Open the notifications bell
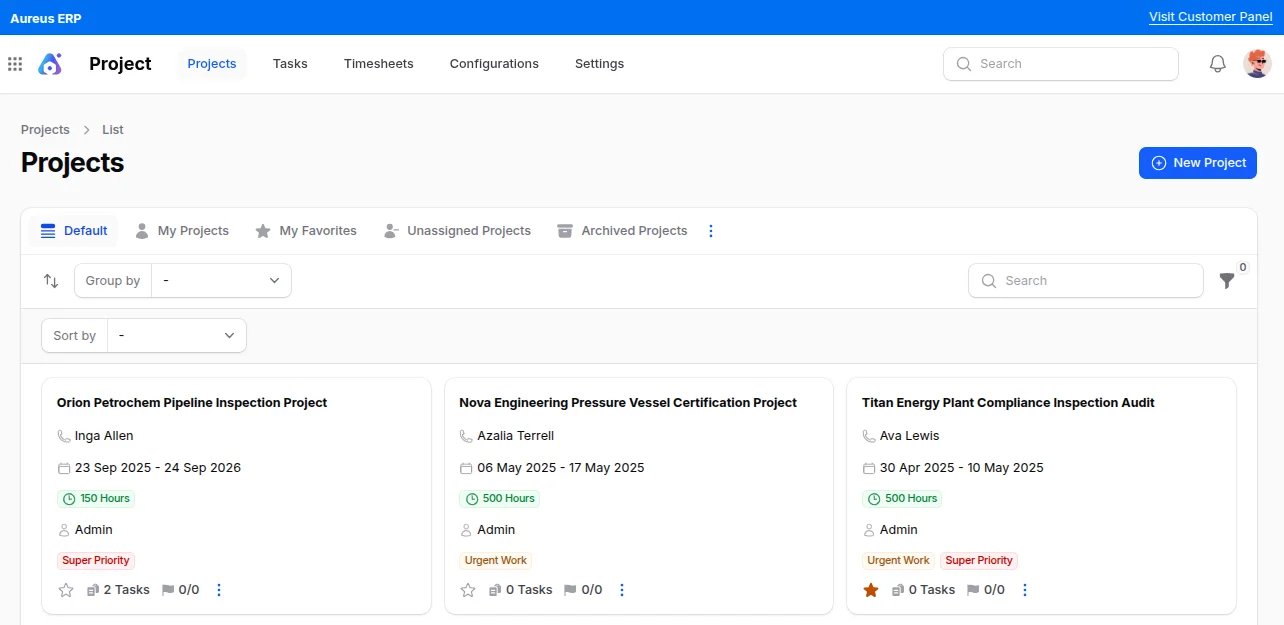The width and height of the screenshot is (1284, 625). (1217, 64)
